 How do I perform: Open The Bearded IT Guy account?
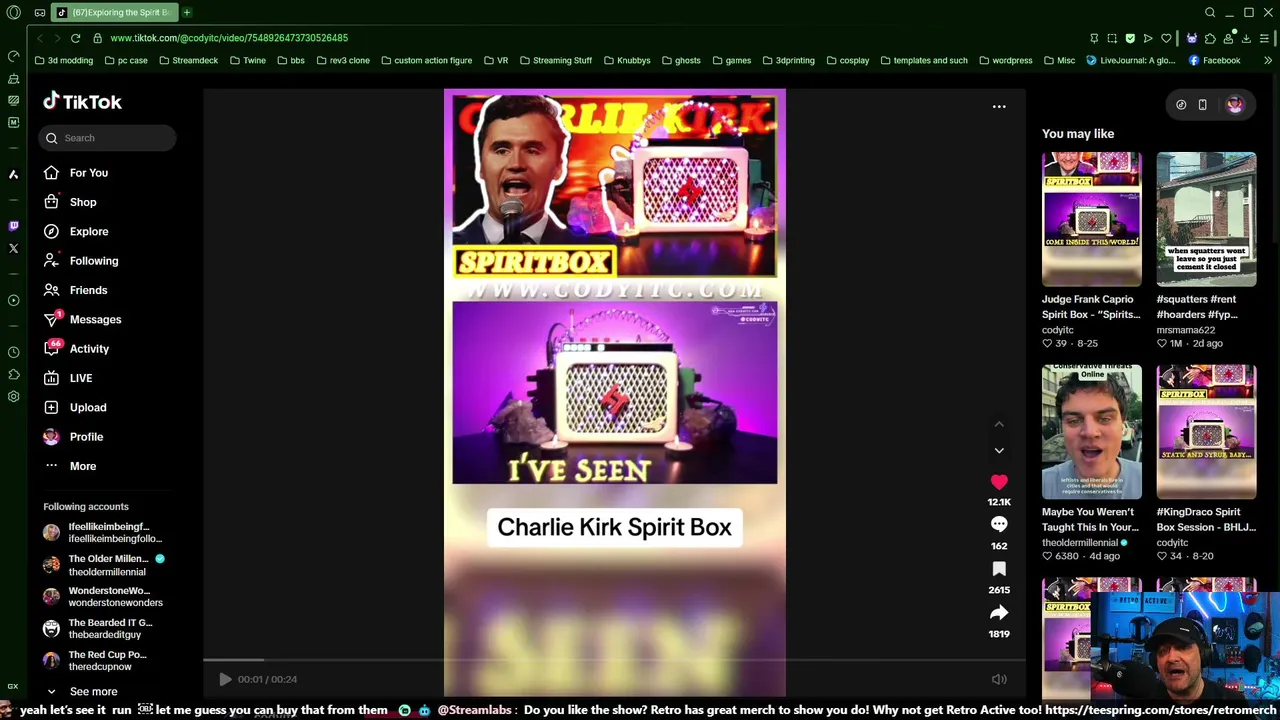point(98,628)
